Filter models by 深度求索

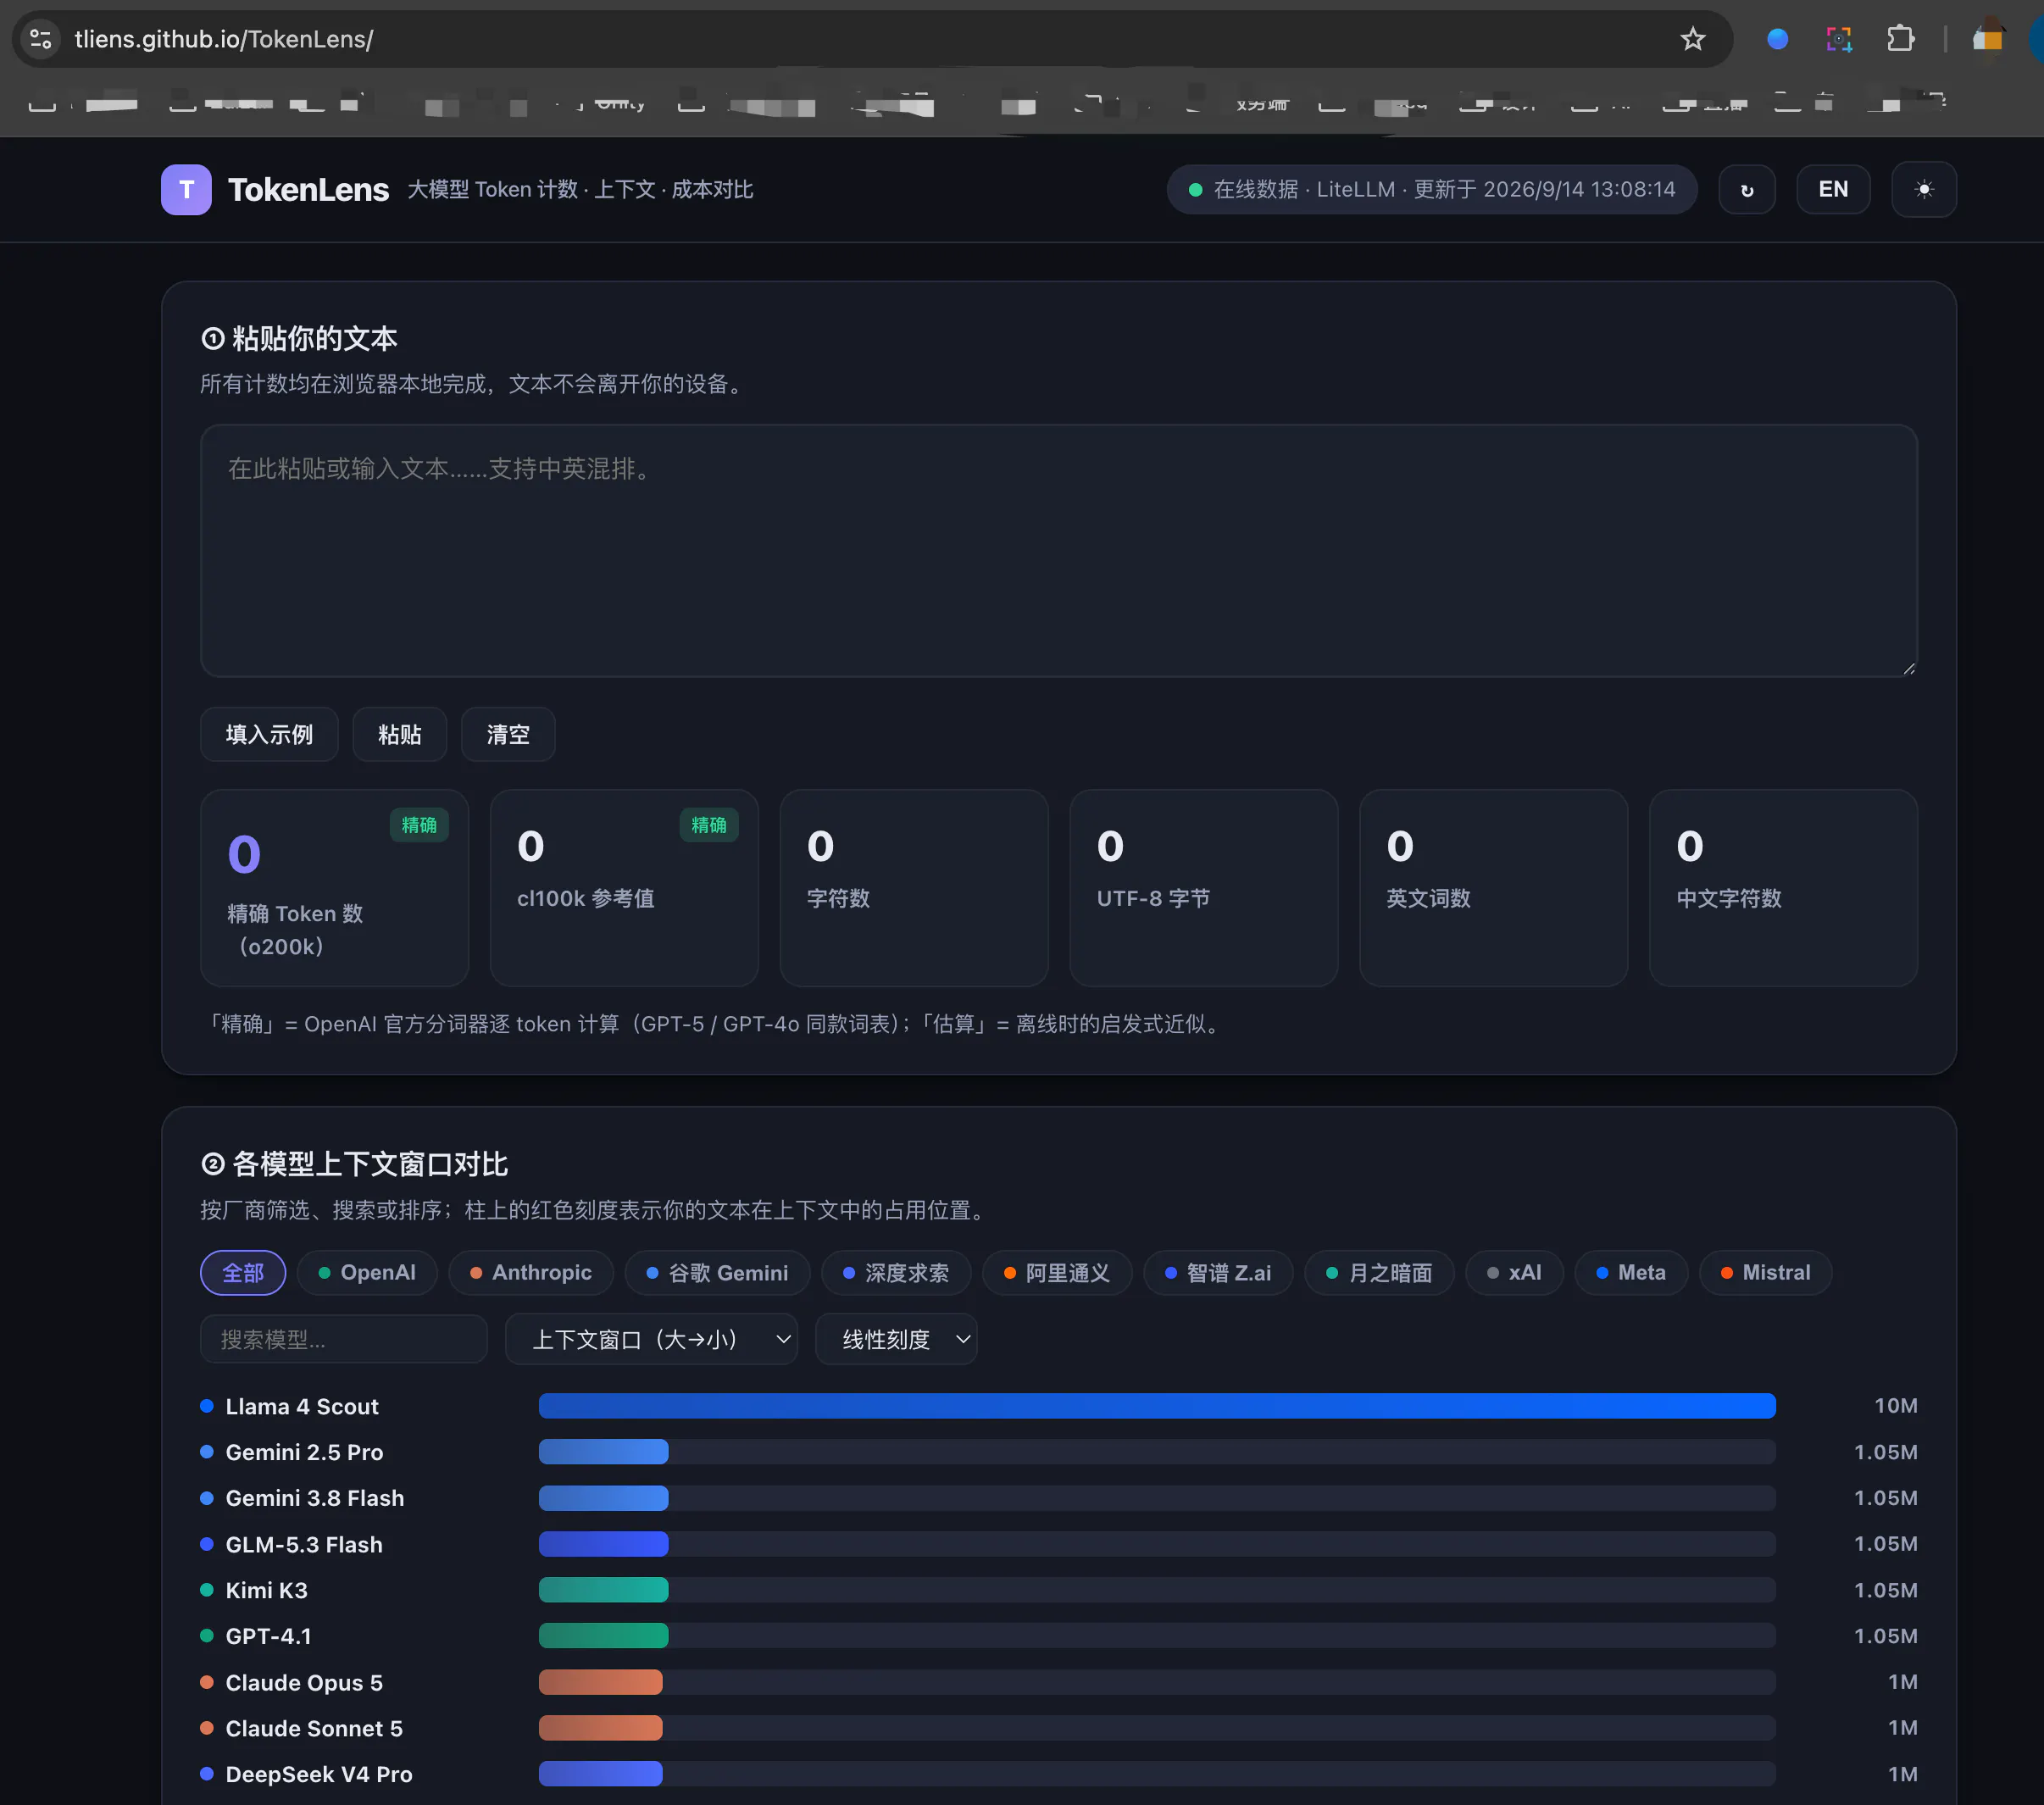tap(896, 1273)
